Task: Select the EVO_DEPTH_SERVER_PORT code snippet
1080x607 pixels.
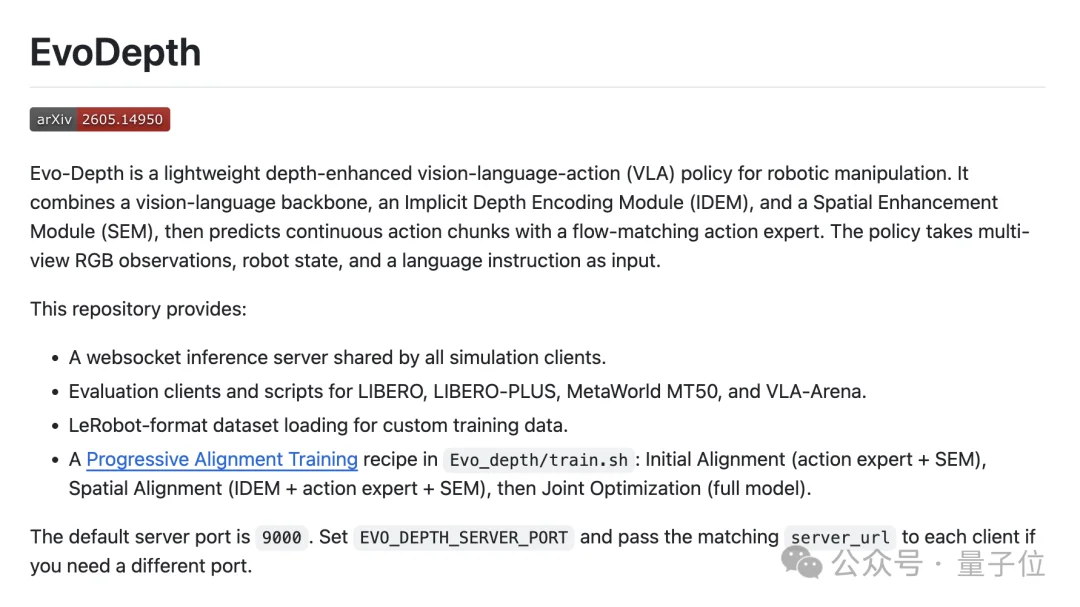Action: click(x=464, y=537)
